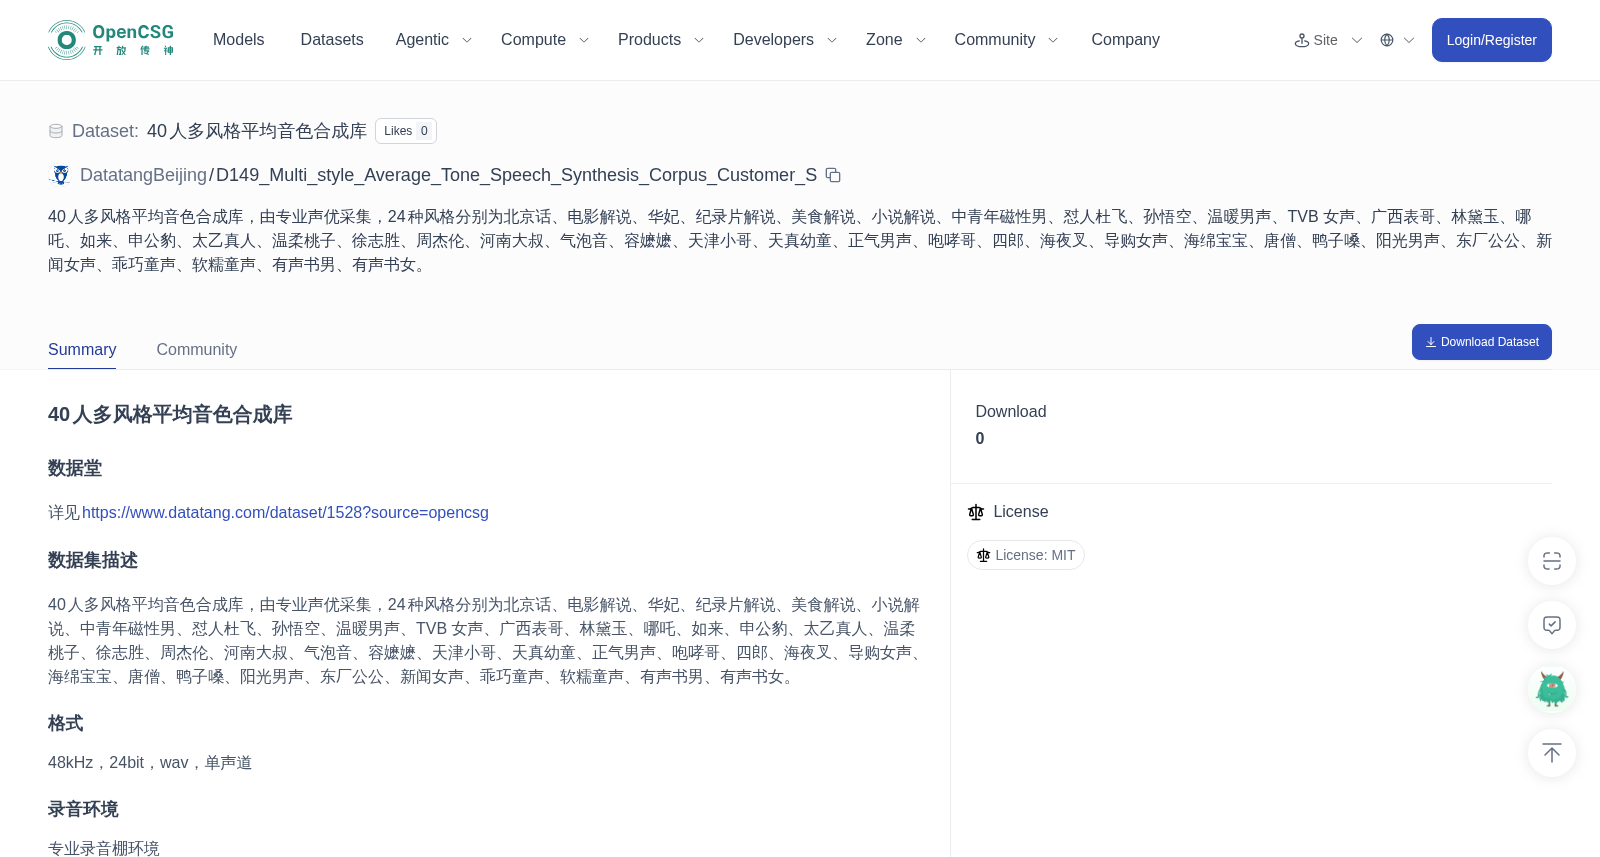The image size is (1600, 857).
Task: Click the Likes 0 button
Action: click(406, 131)
